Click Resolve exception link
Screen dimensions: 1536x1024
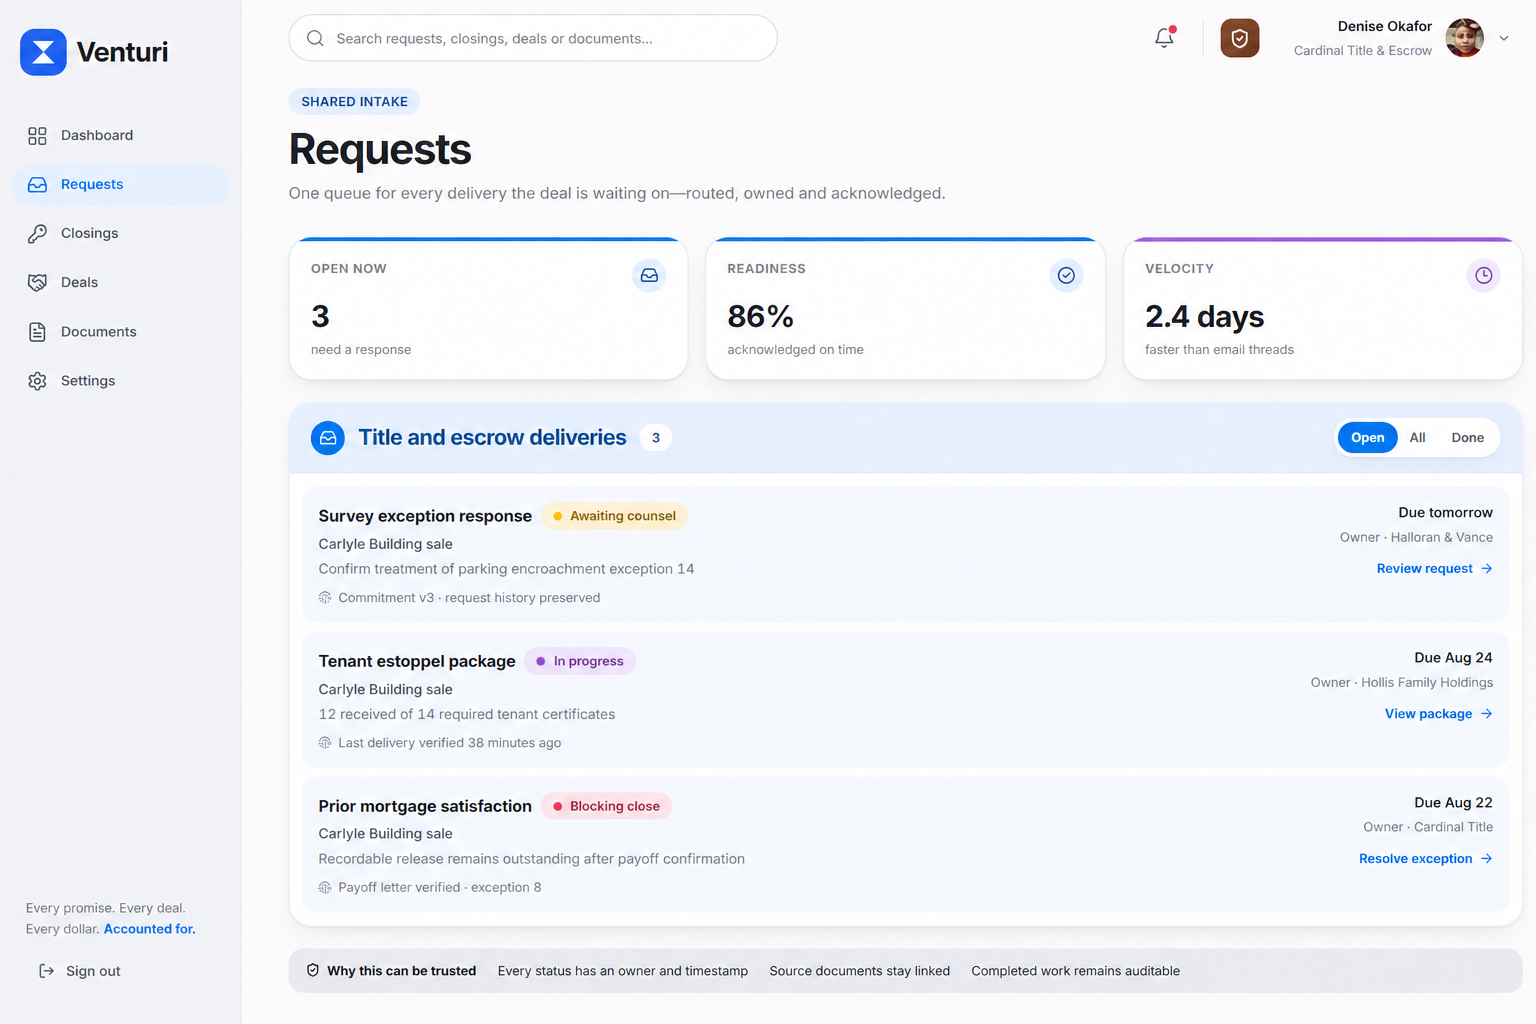1425,859
